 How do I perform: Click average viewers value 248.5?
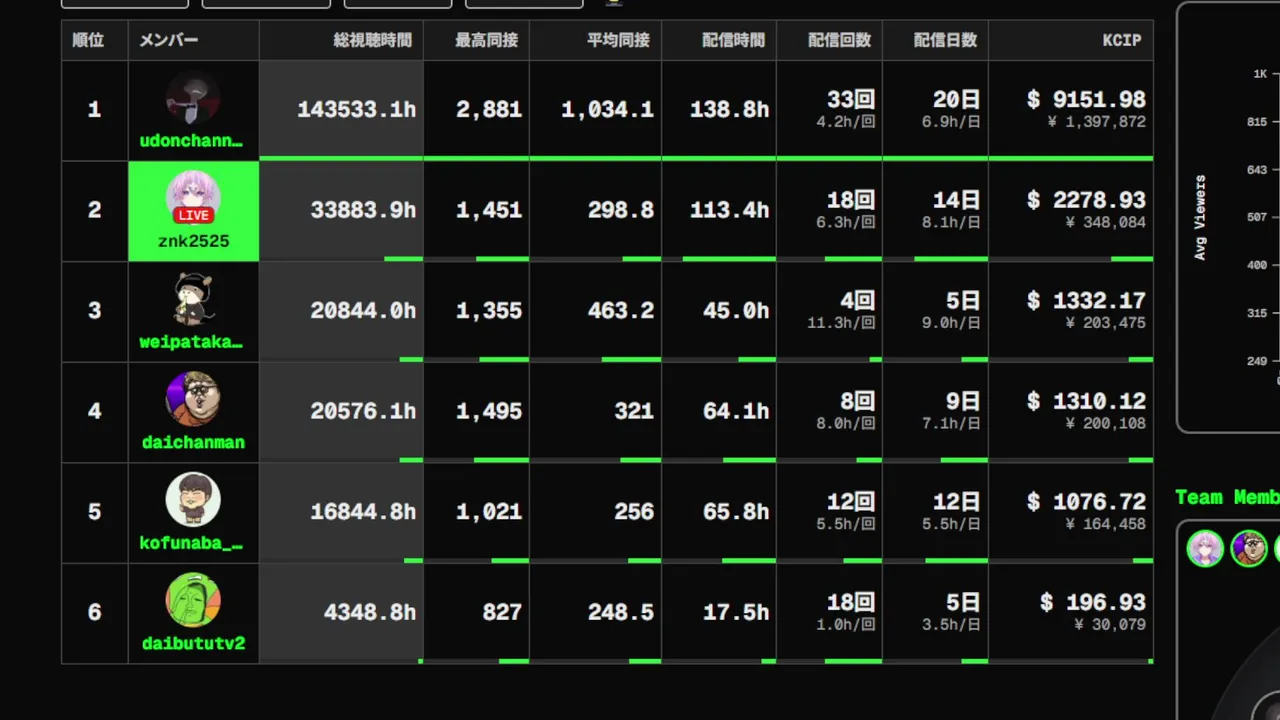point(621,612)
